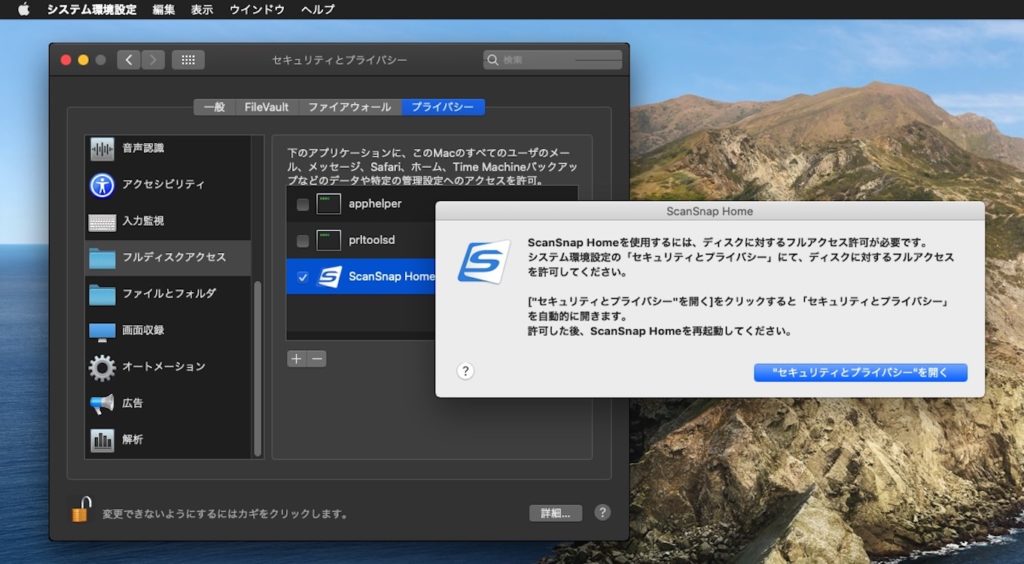Choose the ファイルとフォルダ folder icon
The width and height of the screenshot is (1024, 564).
coord(102,294)
